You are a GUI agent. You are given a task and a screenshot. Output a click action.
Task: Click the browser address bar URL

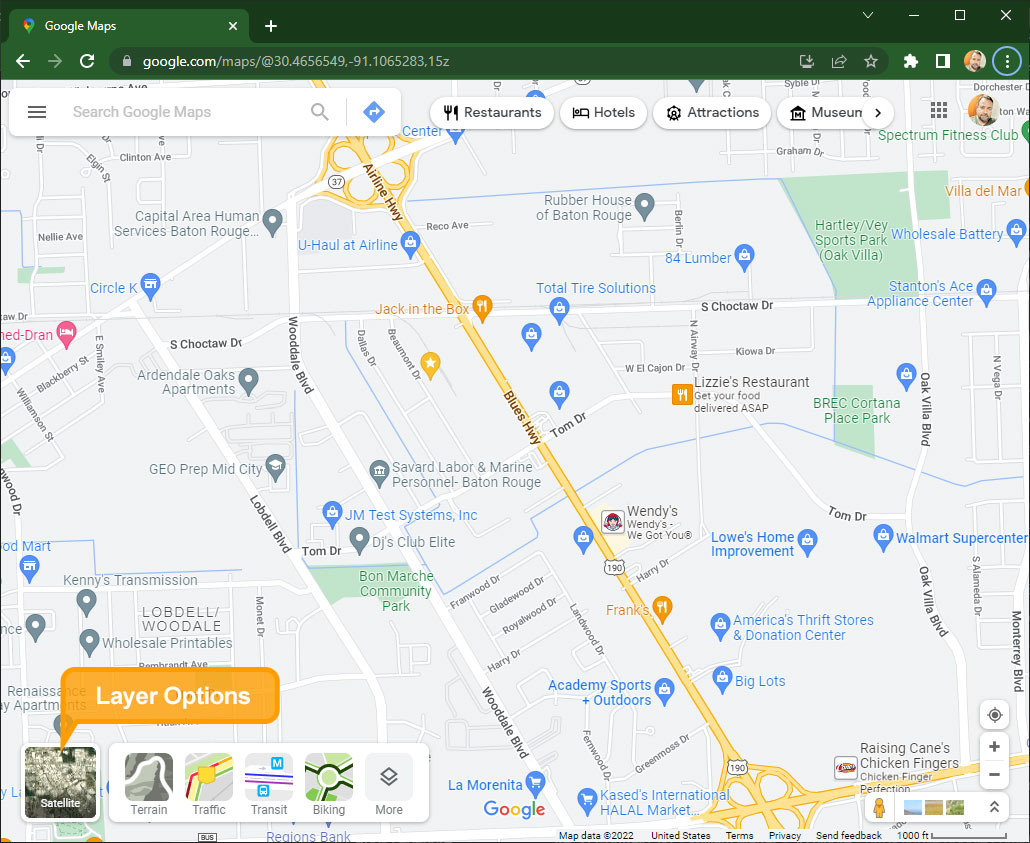point(296,61)
